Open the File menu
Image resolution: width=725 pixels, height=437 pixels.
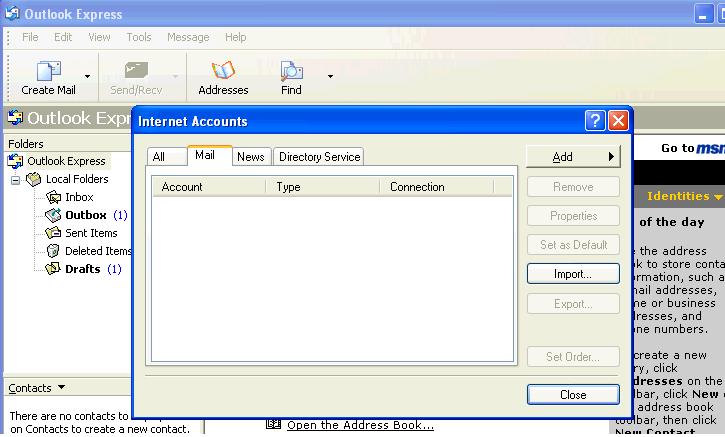[30, 37]
